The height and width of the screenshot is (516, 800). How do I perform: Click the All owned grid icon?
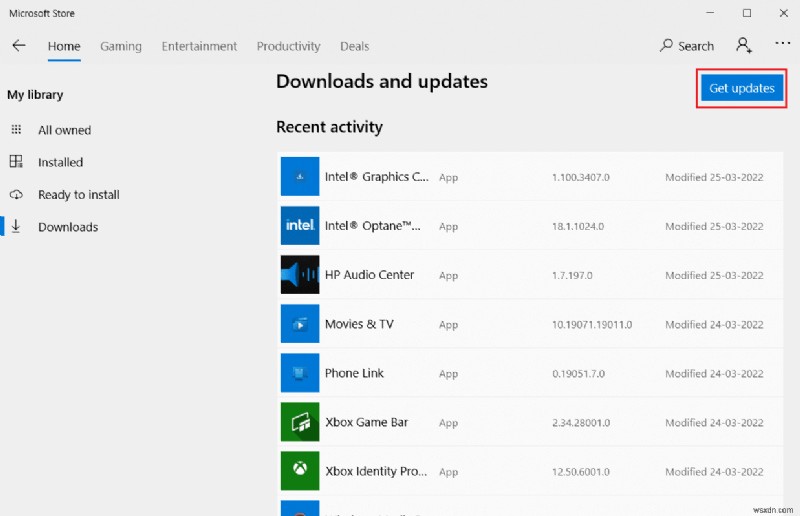(x=16, y=130)
